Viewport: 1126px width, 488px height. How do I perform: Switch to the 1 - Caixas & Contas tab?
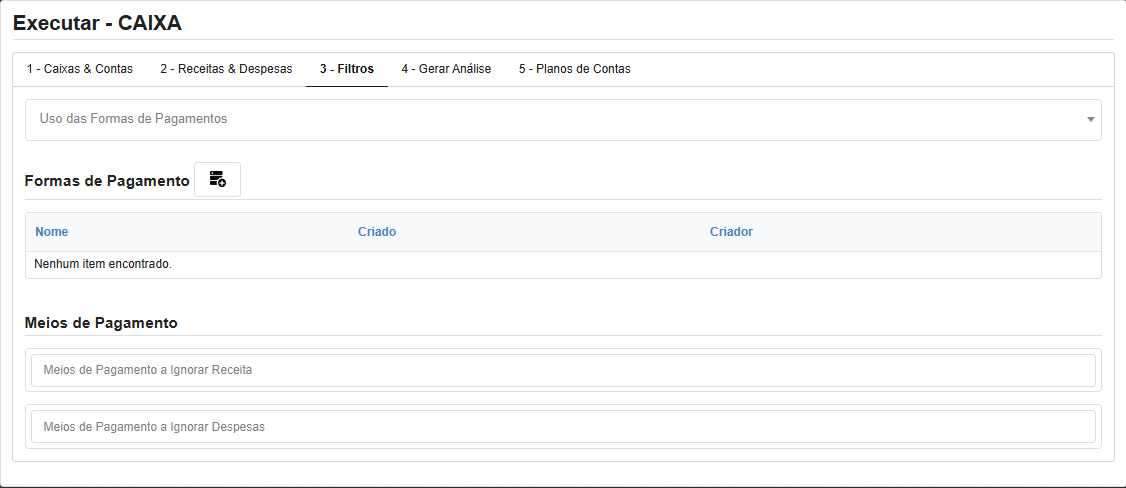[x=80, y=69]
